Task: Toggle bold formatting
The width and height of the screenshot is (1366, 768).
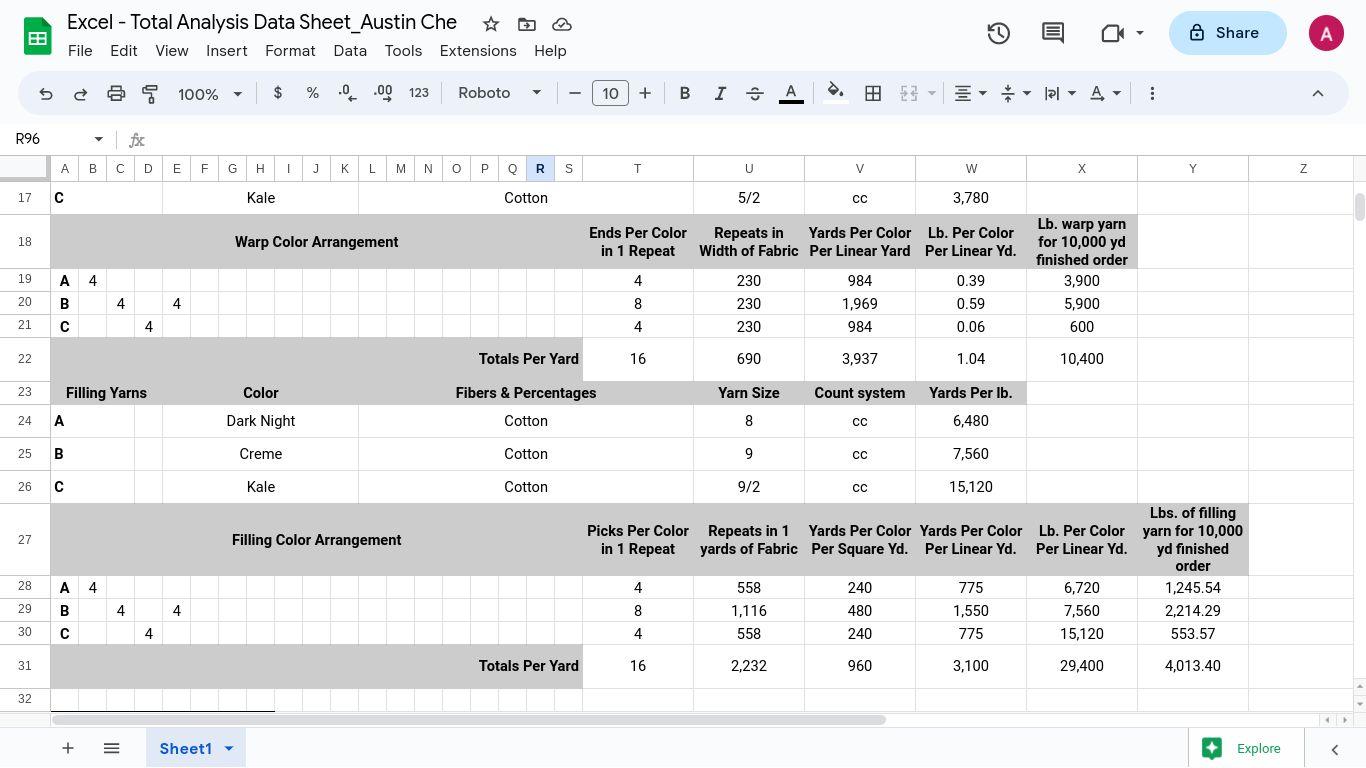Action: 685,93
